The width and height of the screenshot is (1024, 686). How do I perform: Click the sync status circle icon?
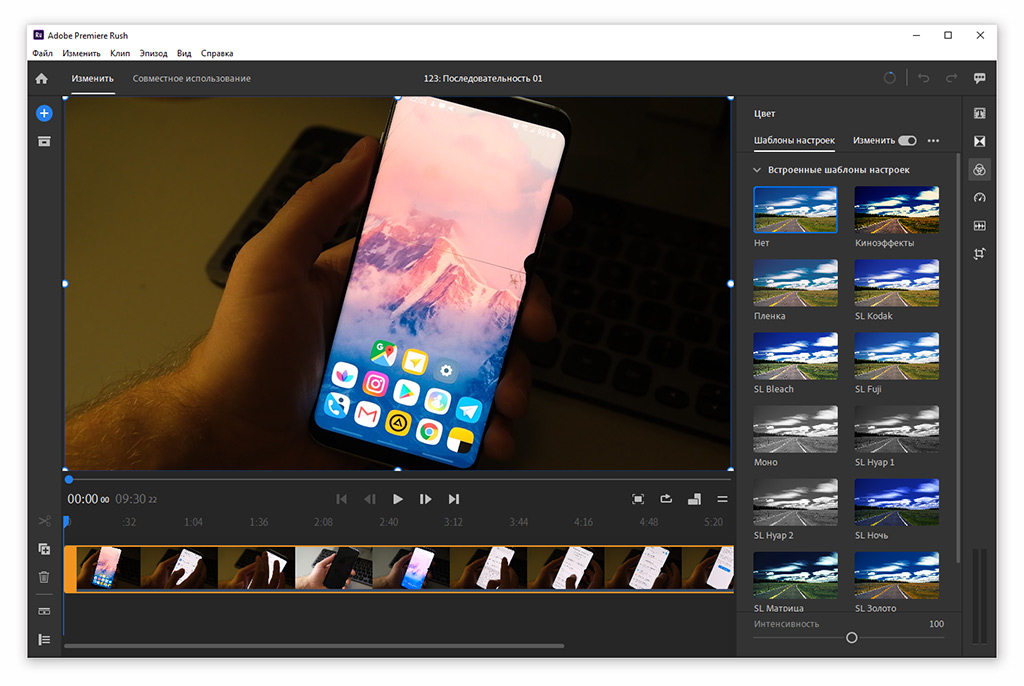(x=889, y=78)
